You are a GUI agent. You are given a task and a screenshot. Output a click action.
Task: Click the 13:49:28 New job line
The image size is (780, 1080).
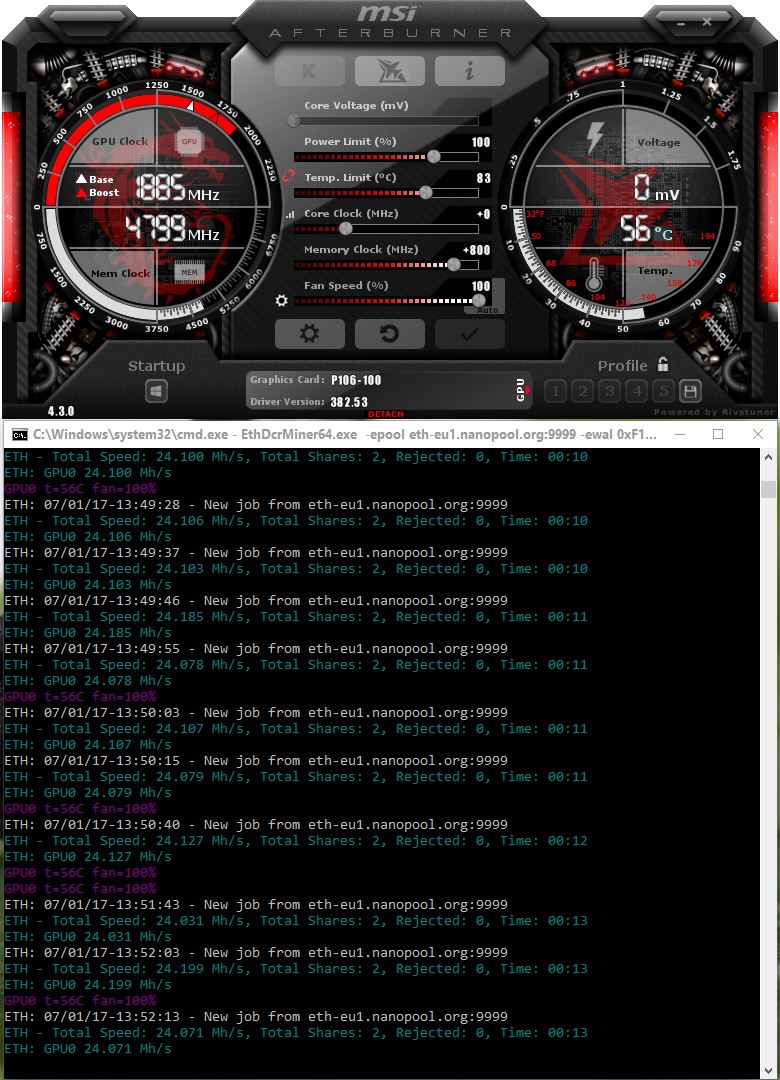click(x=256, y=505)
